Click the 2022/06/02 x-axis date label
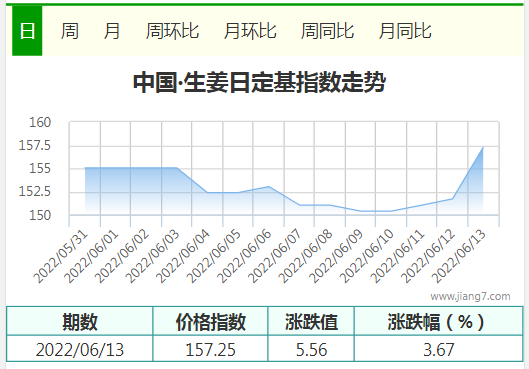529x369 pixels. pyautogui.click(x=122, y=257)
